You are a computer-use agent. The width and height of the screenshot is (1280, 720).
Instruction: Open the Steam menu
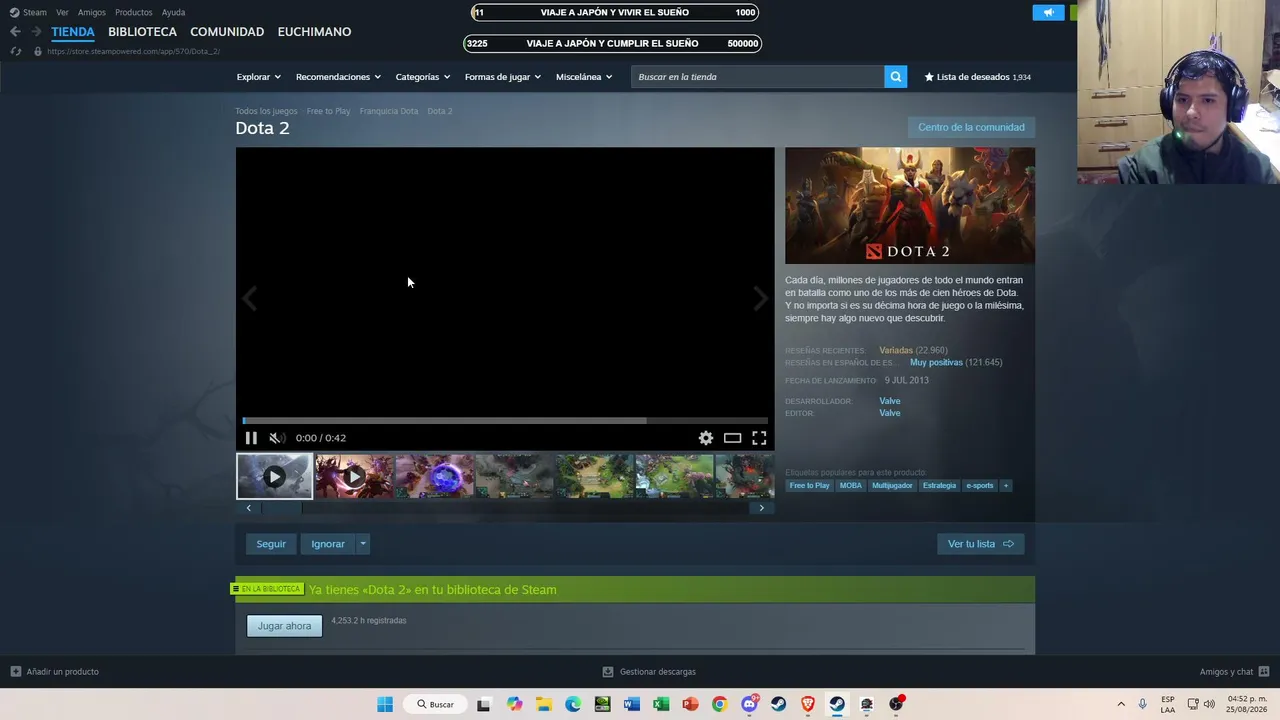(x=35, y=13)
